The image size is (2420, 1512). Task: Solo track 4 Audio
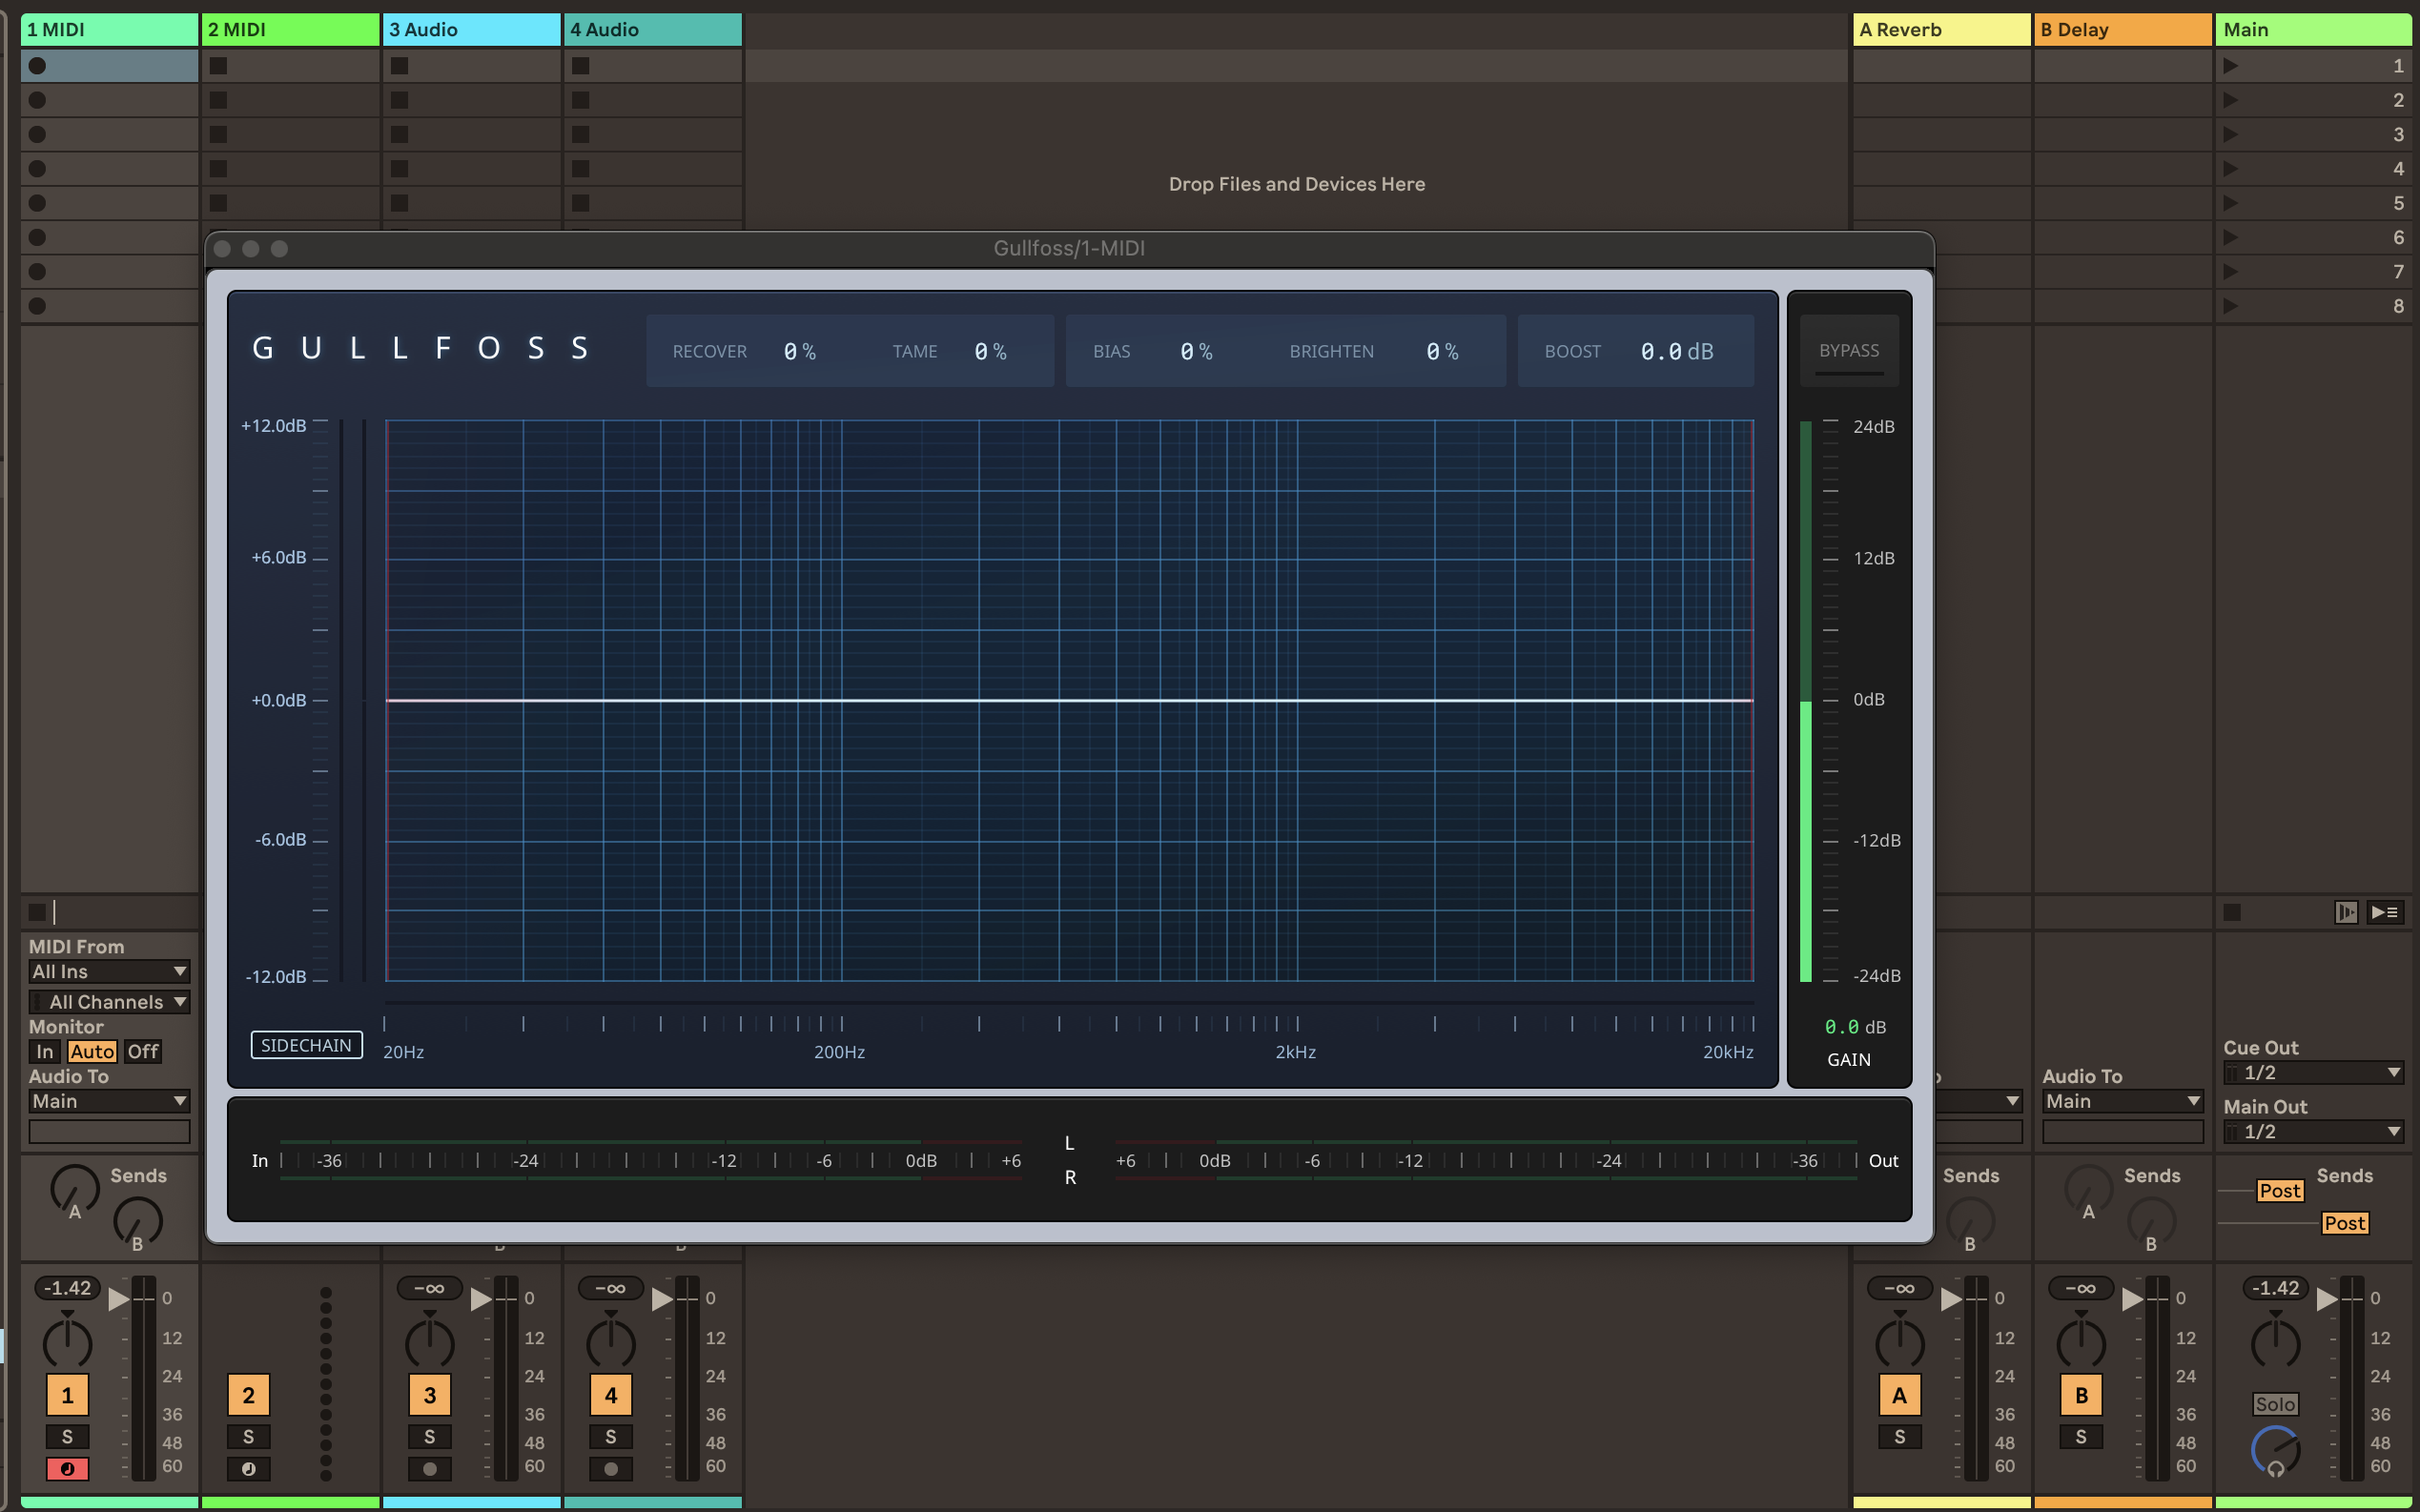tap(610, 1436)
